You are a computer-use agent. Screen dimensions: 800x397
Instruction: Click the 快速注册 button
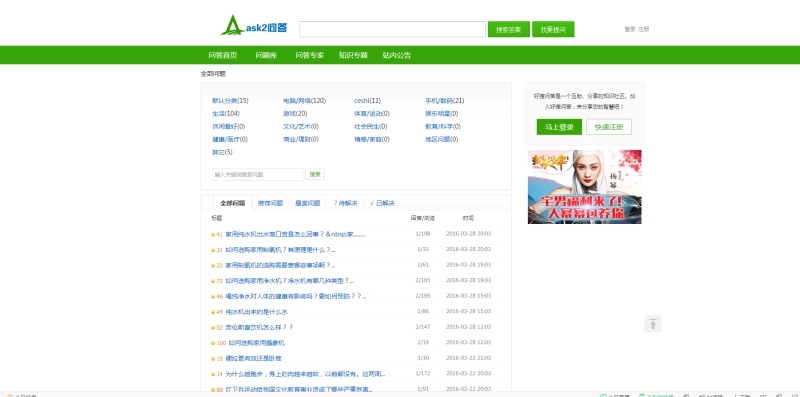(609, 127)
